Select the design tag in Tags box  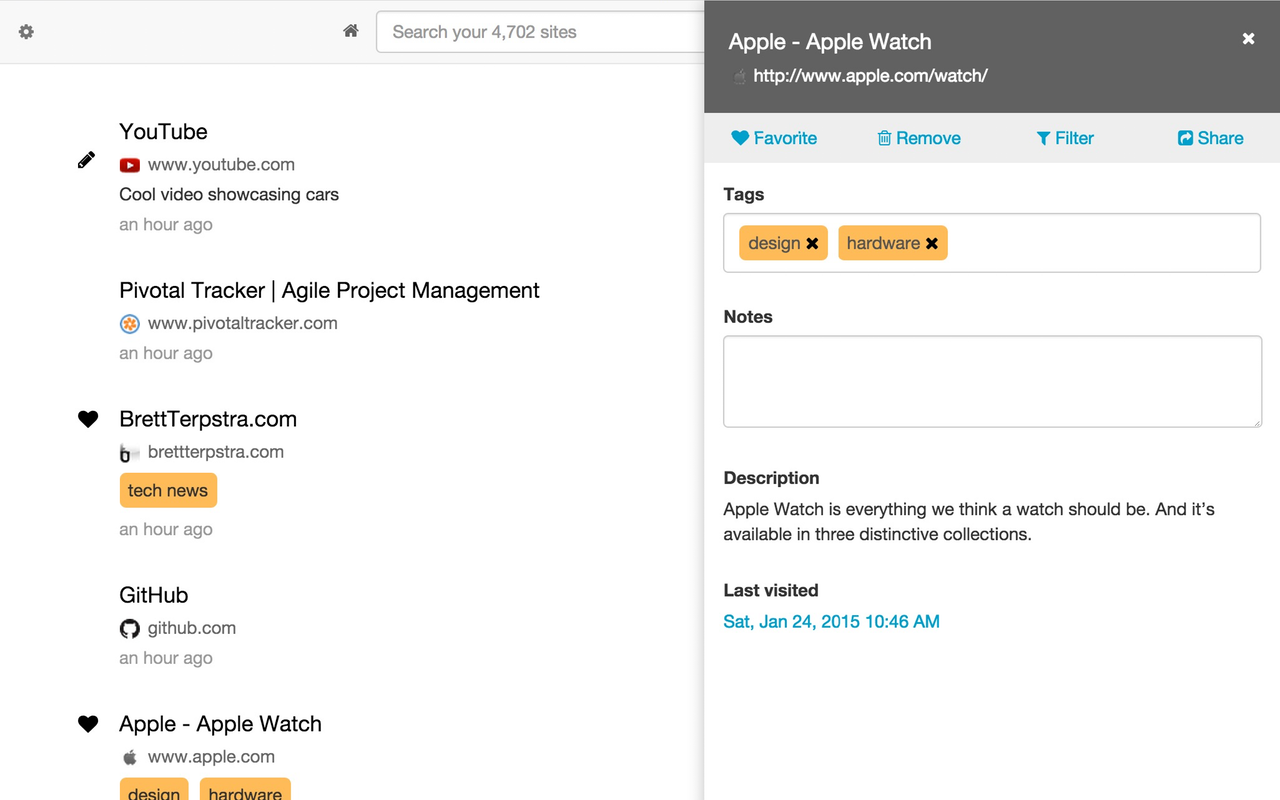click(774, 243)
